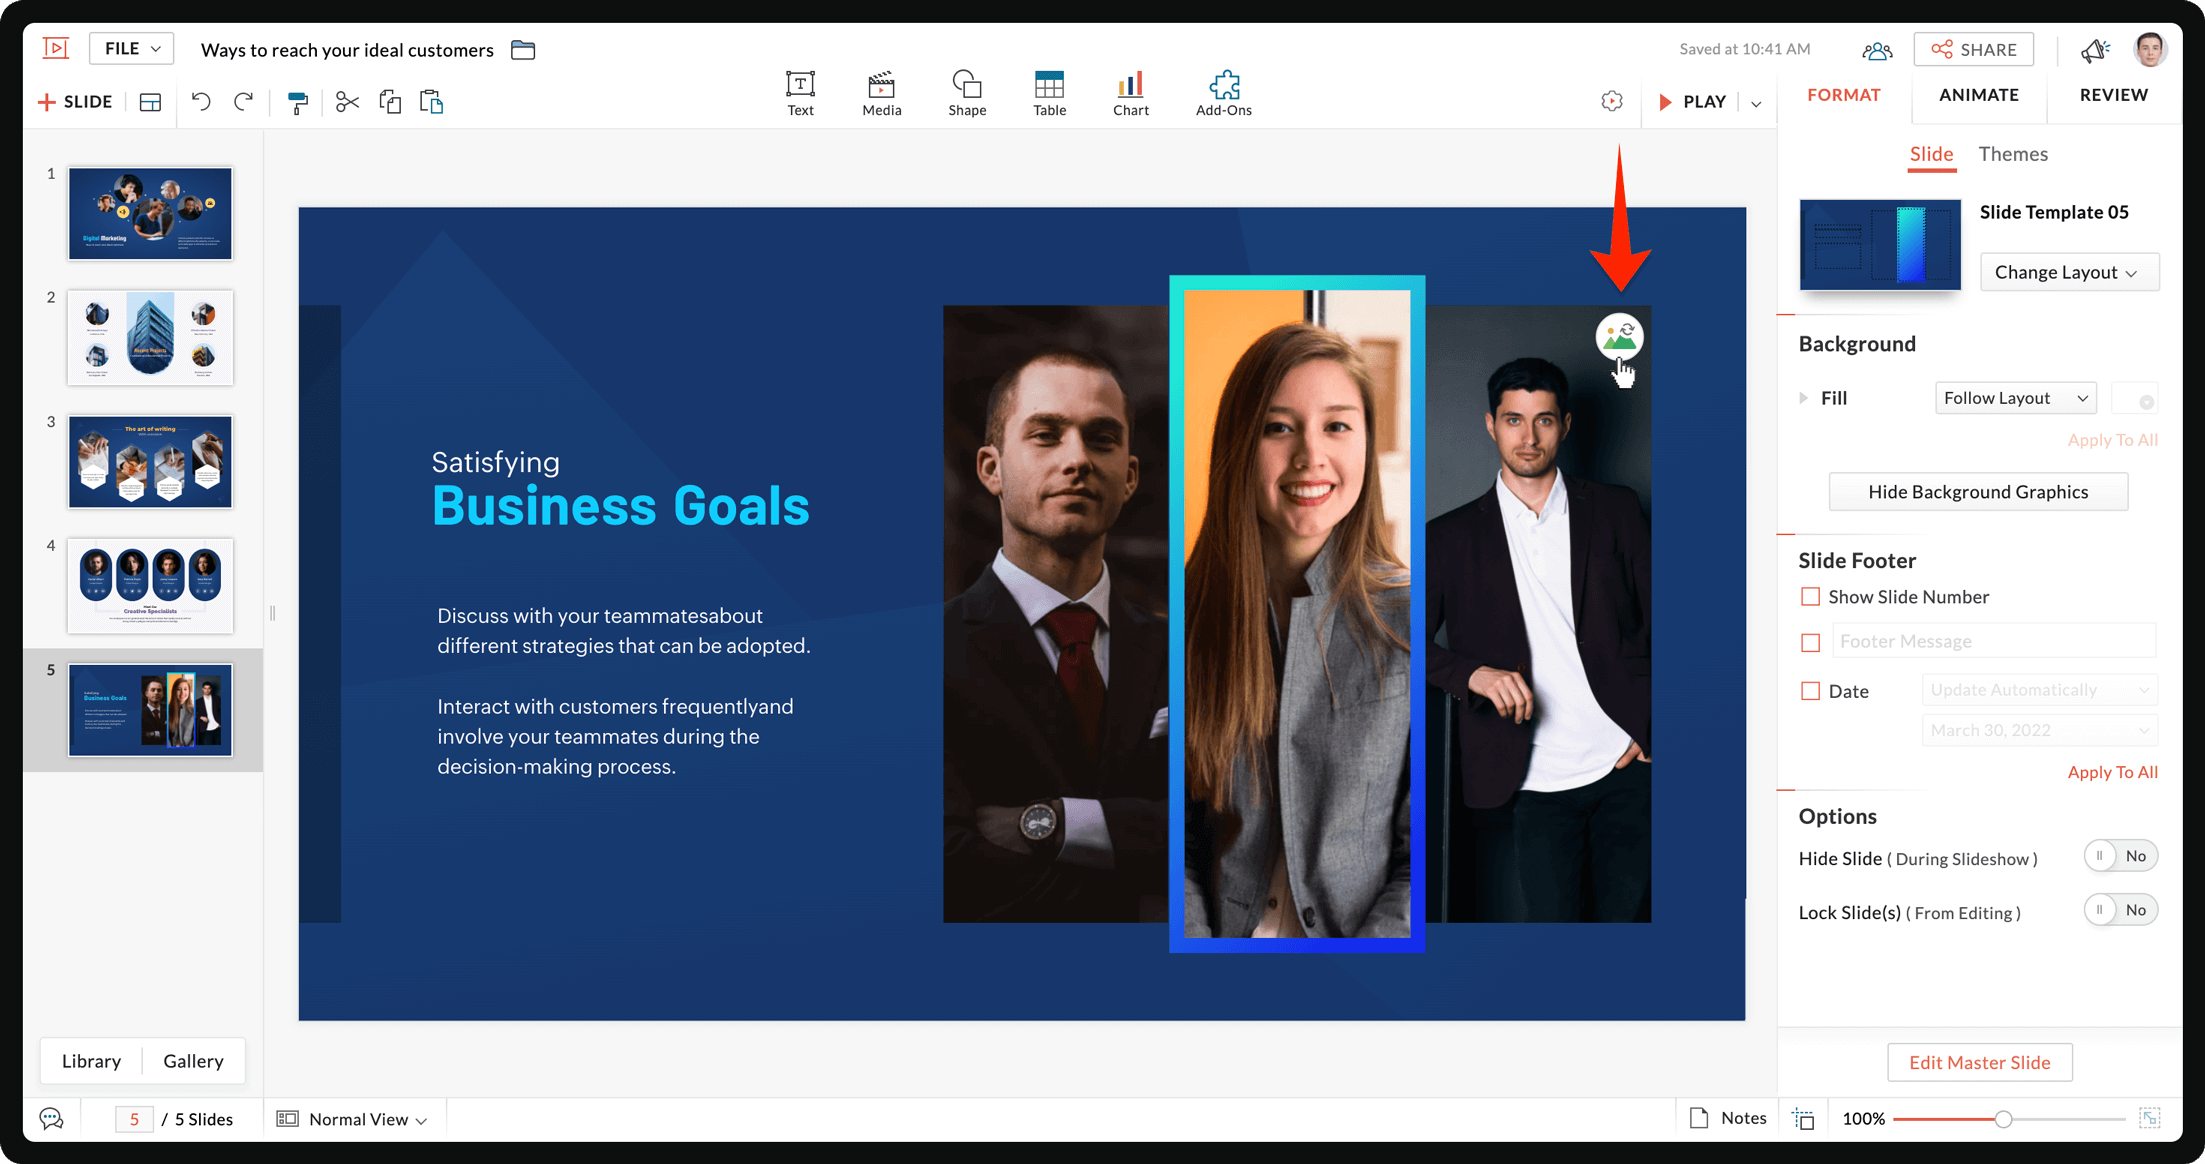This screenshot has height=1164, width=2205.
Task: Enable Show Slide Number checkbox
Action: click(x=1810, y=597)
